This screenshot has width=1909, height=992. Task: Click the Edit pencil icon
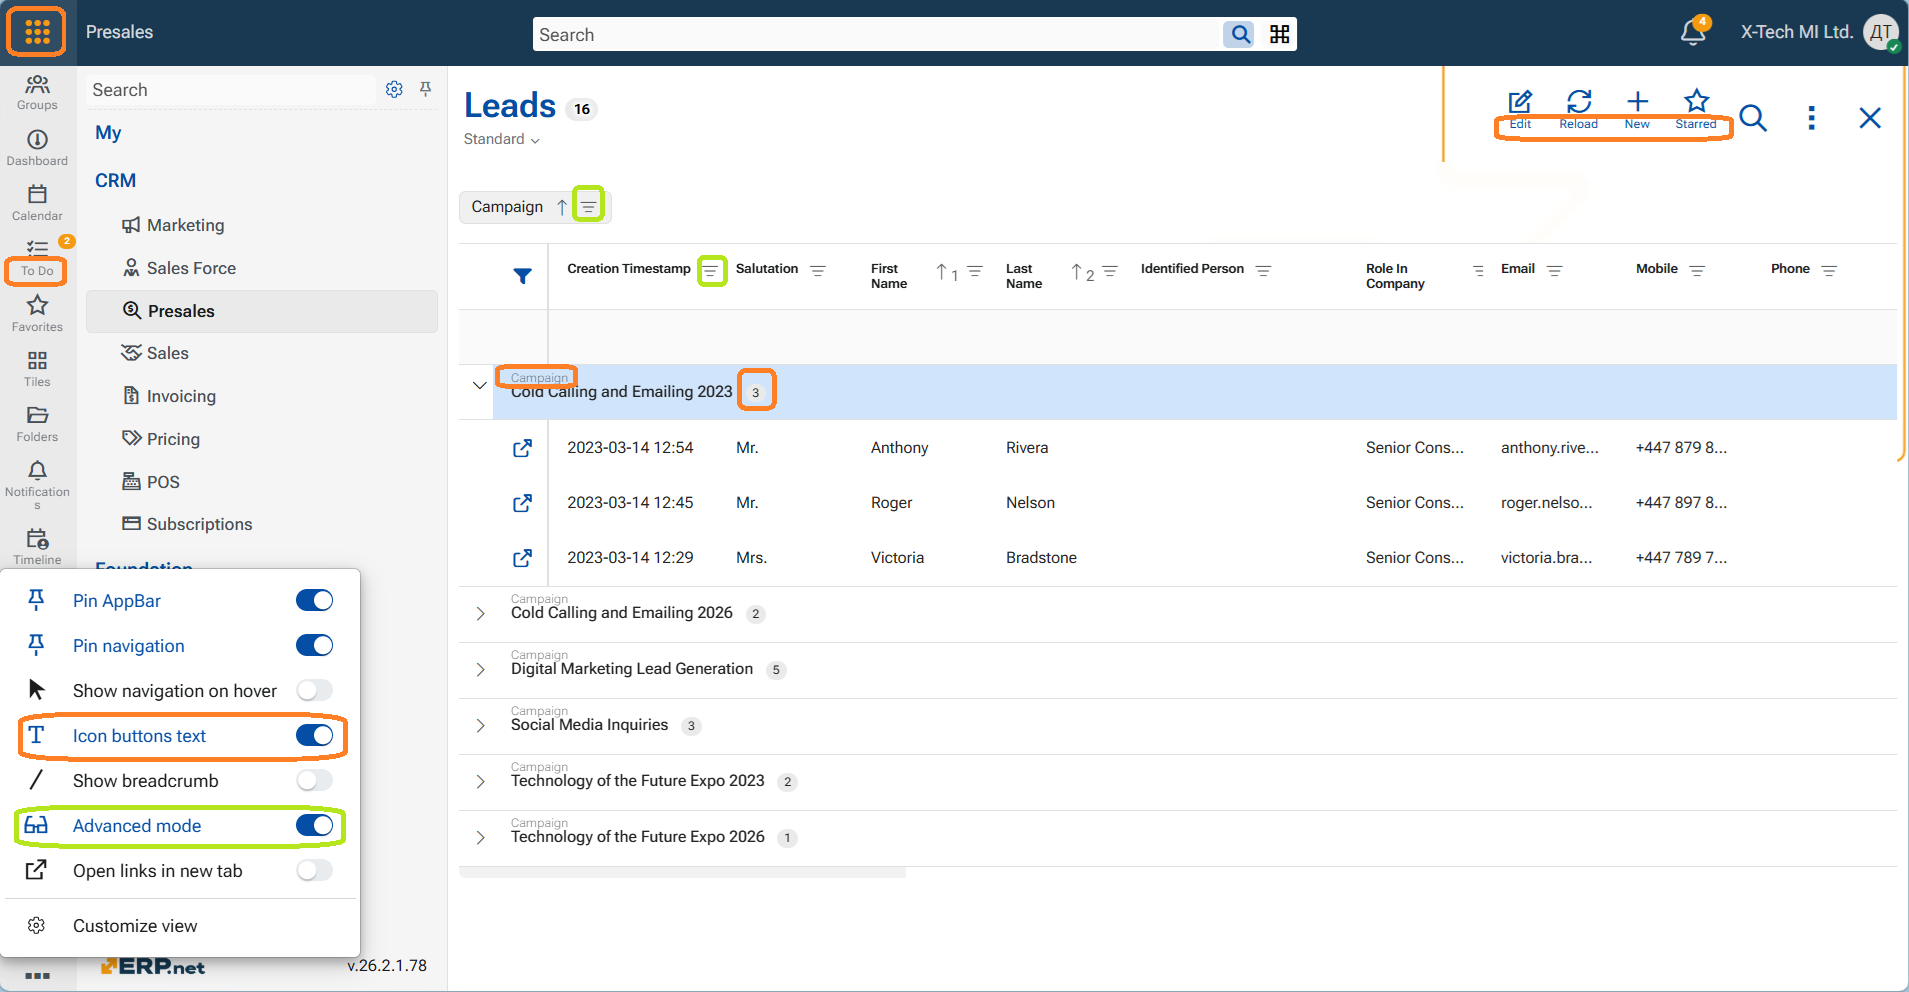(x=1520, y=102)
